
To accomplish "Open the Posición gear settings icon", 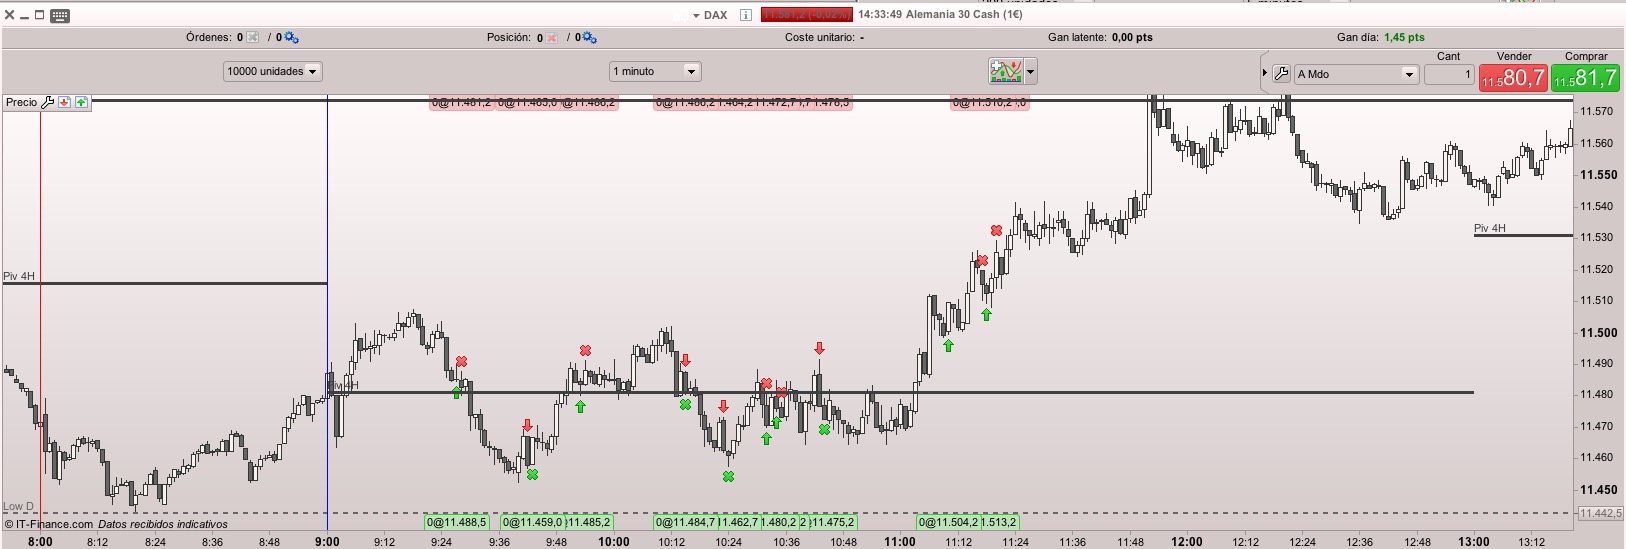I will click(589, 38).
